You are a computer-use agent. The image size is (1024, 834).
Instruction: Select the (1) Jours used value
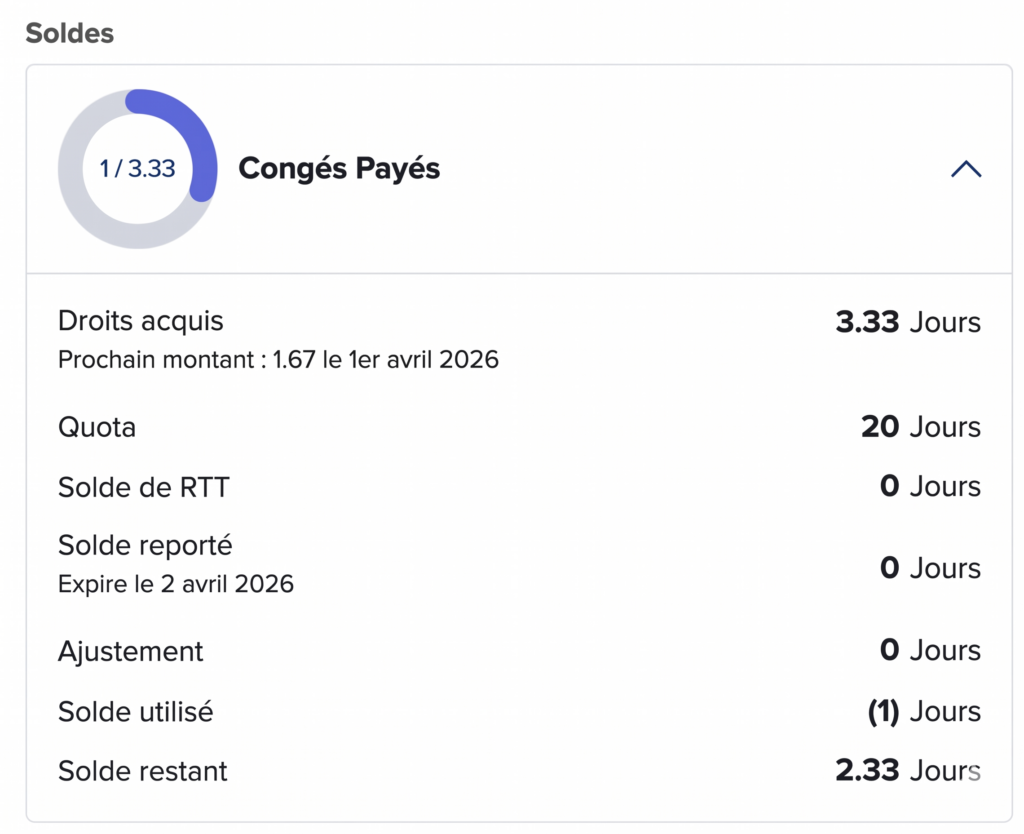pos(924,711)
